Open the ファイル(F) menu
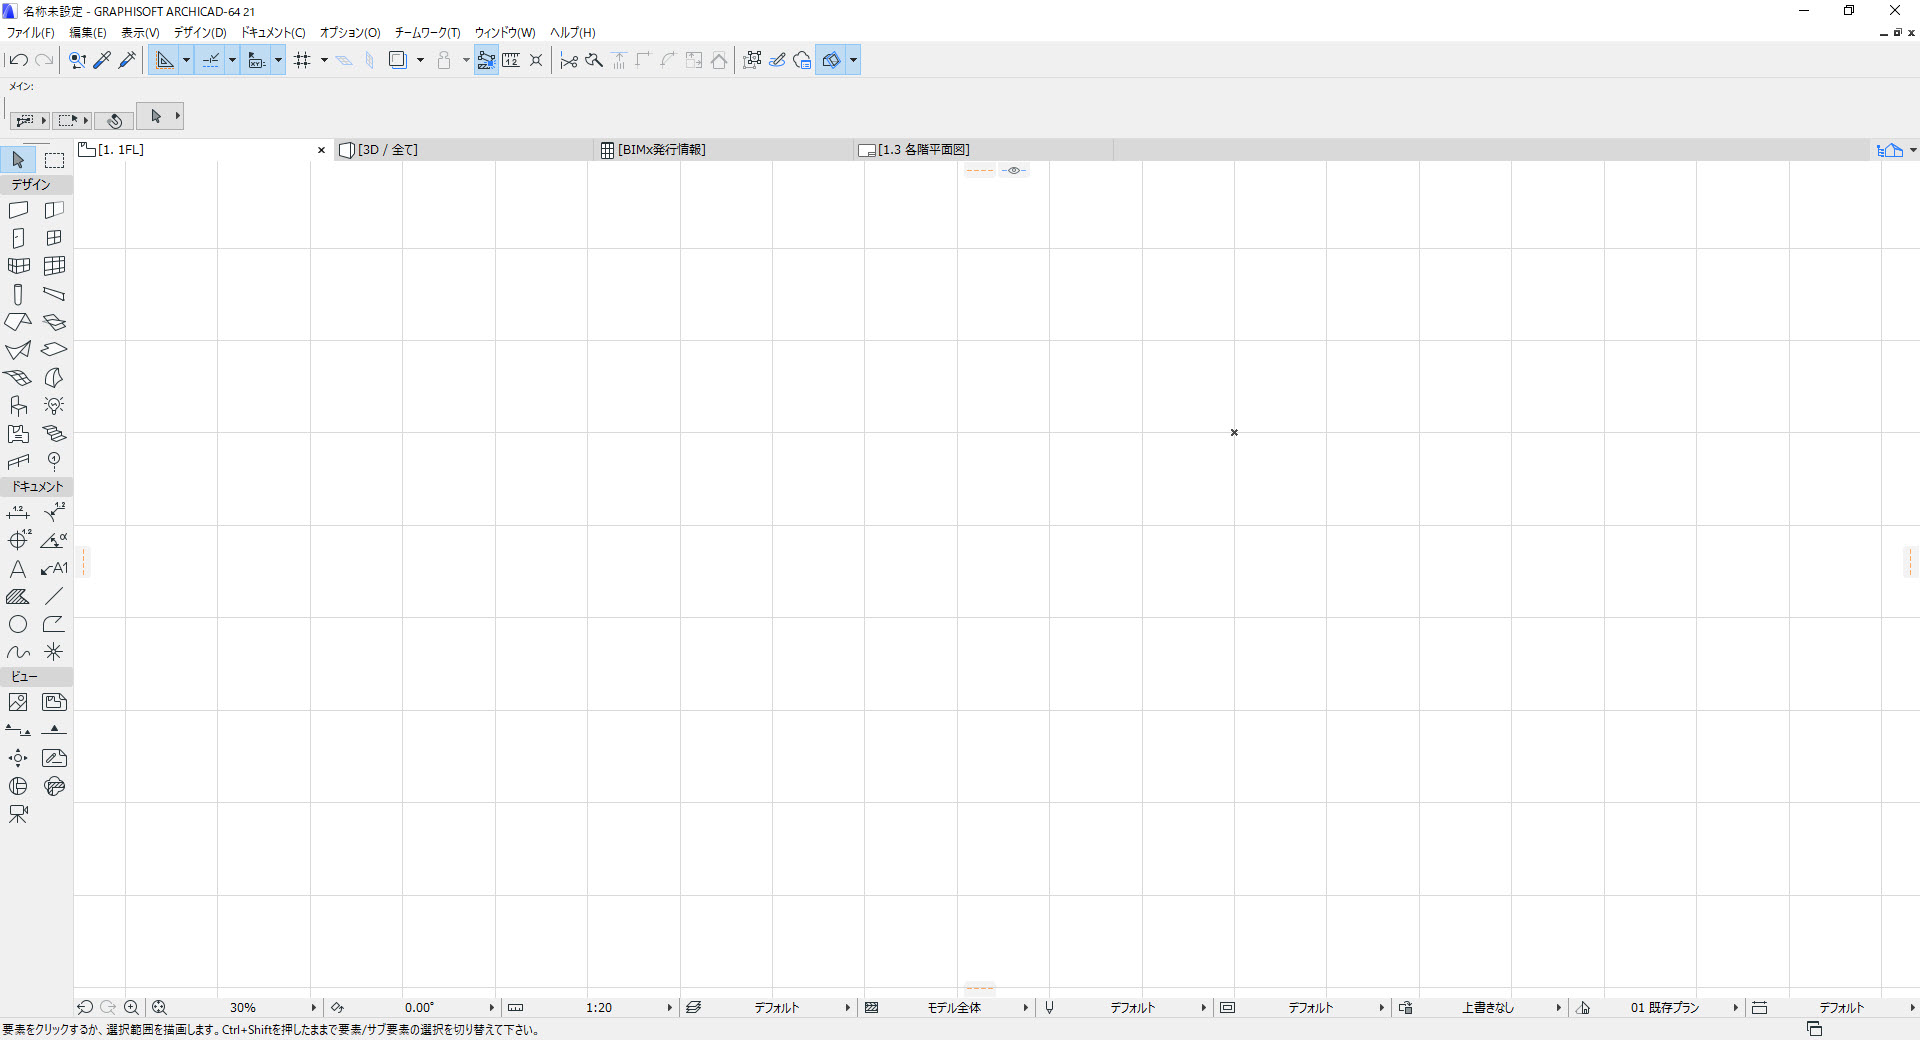 (x=31, y=33)
